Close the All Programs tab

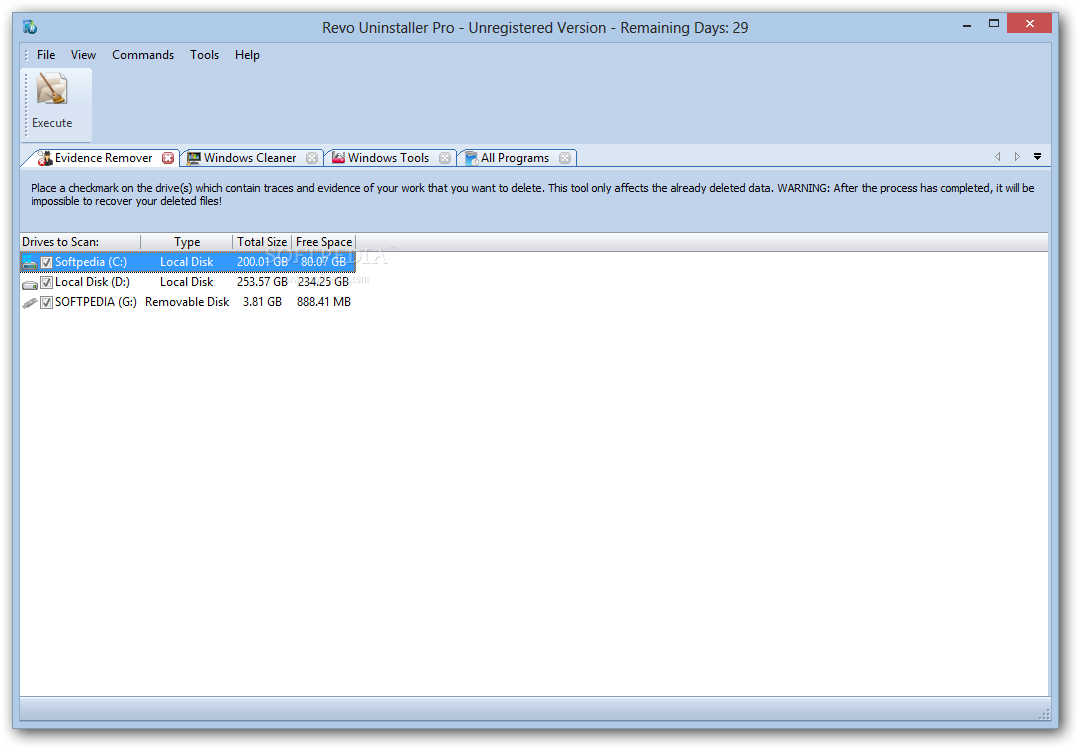click(565, 158)
